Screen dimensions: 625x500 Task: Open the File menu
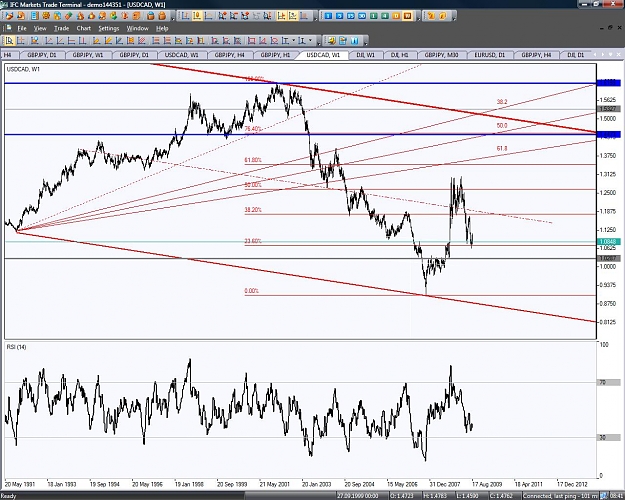pos(22,28)
